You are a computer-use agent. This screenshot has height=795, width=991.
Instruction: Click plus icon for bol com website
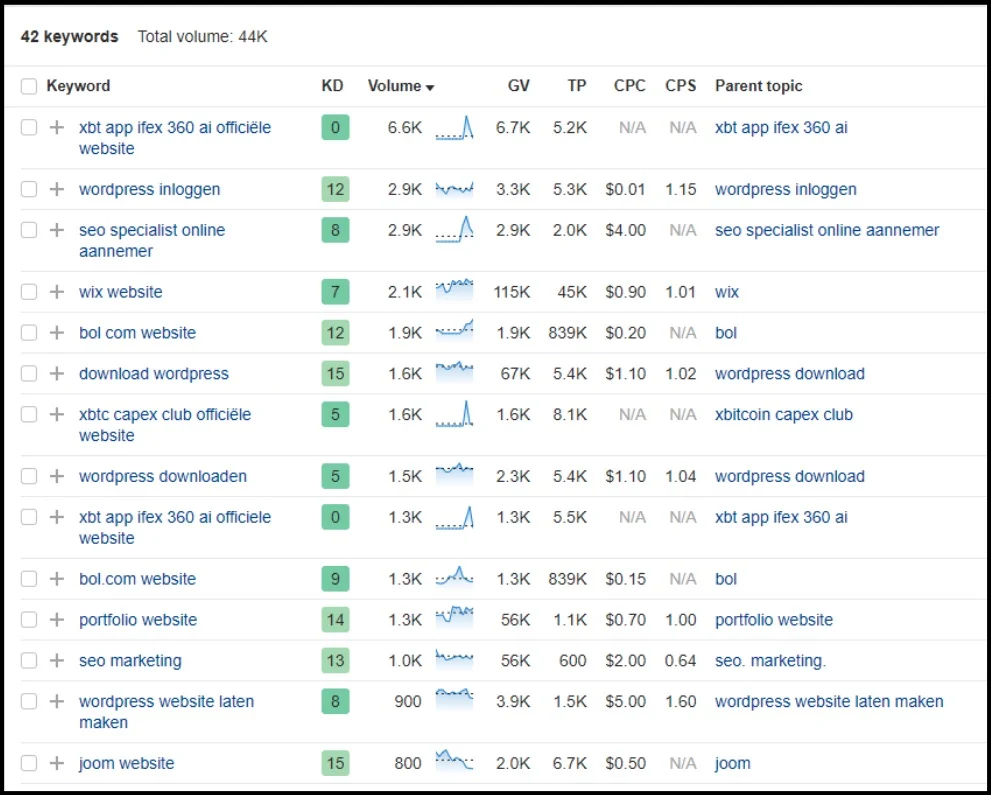point(57,332)
